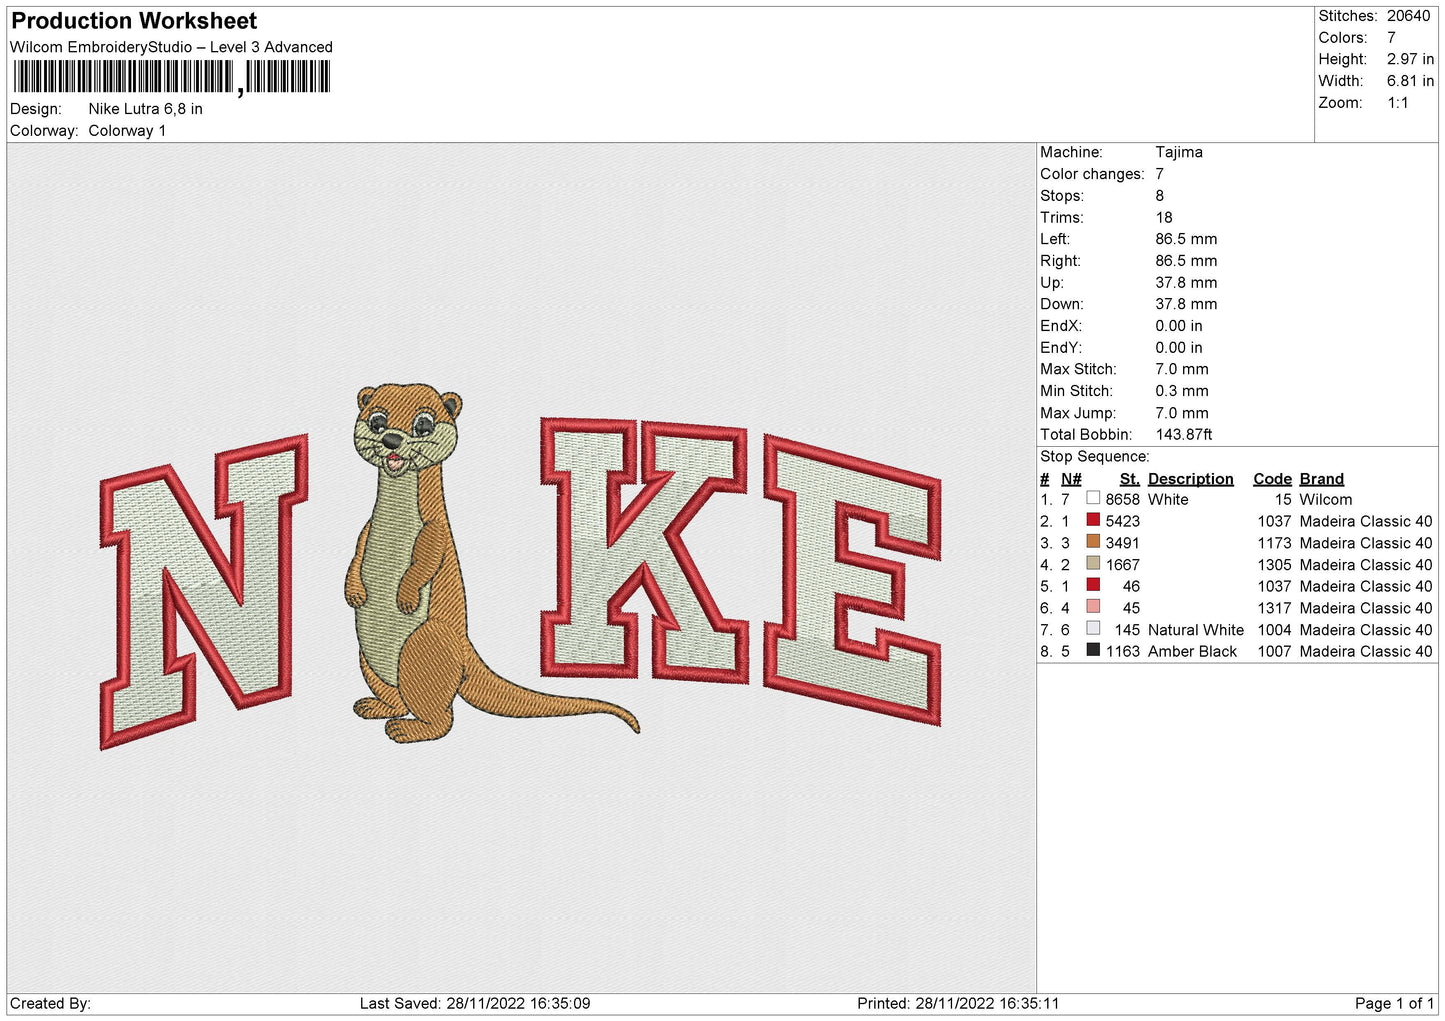Click the embroidered letter E
The width and height of the screenshot is (1445, 1021).
tap(853, 580)
